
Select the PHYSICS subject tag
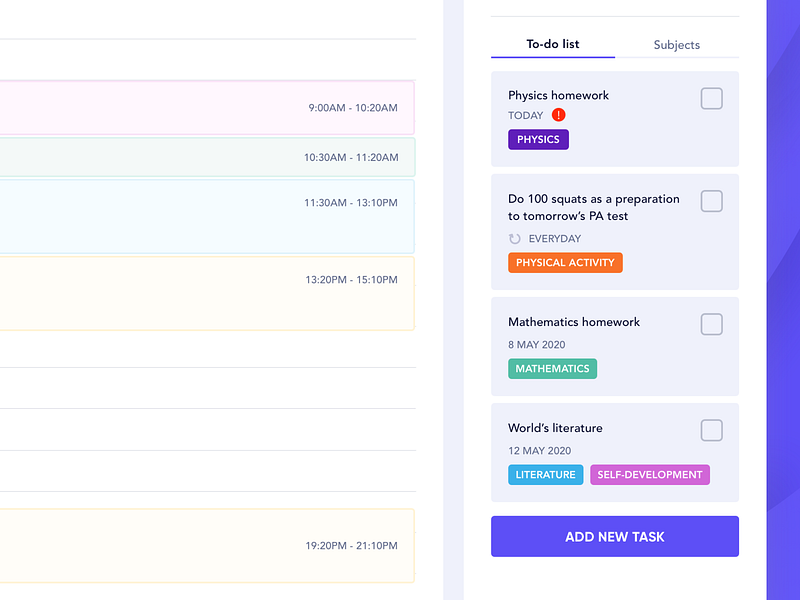tap(538, 139)
